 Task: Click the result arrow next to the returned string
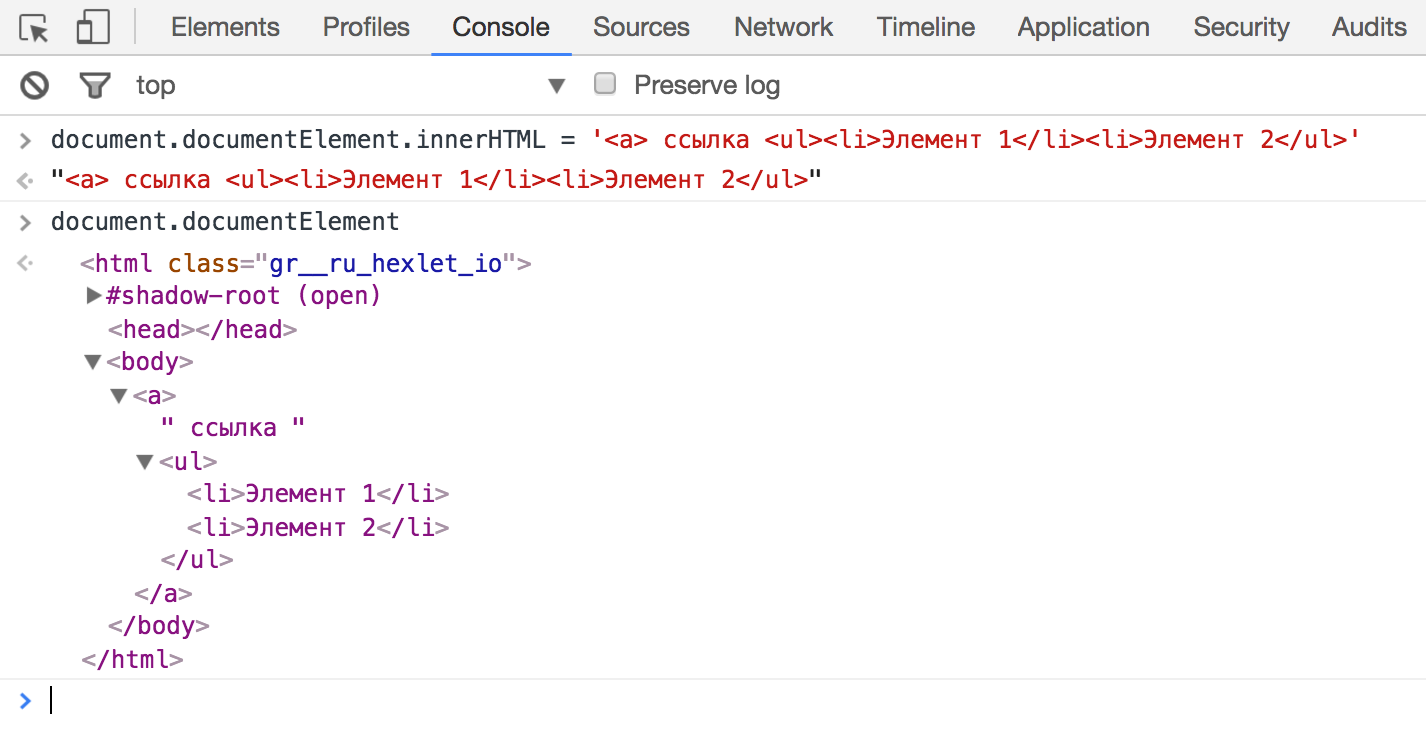click(x=25, y=180)
